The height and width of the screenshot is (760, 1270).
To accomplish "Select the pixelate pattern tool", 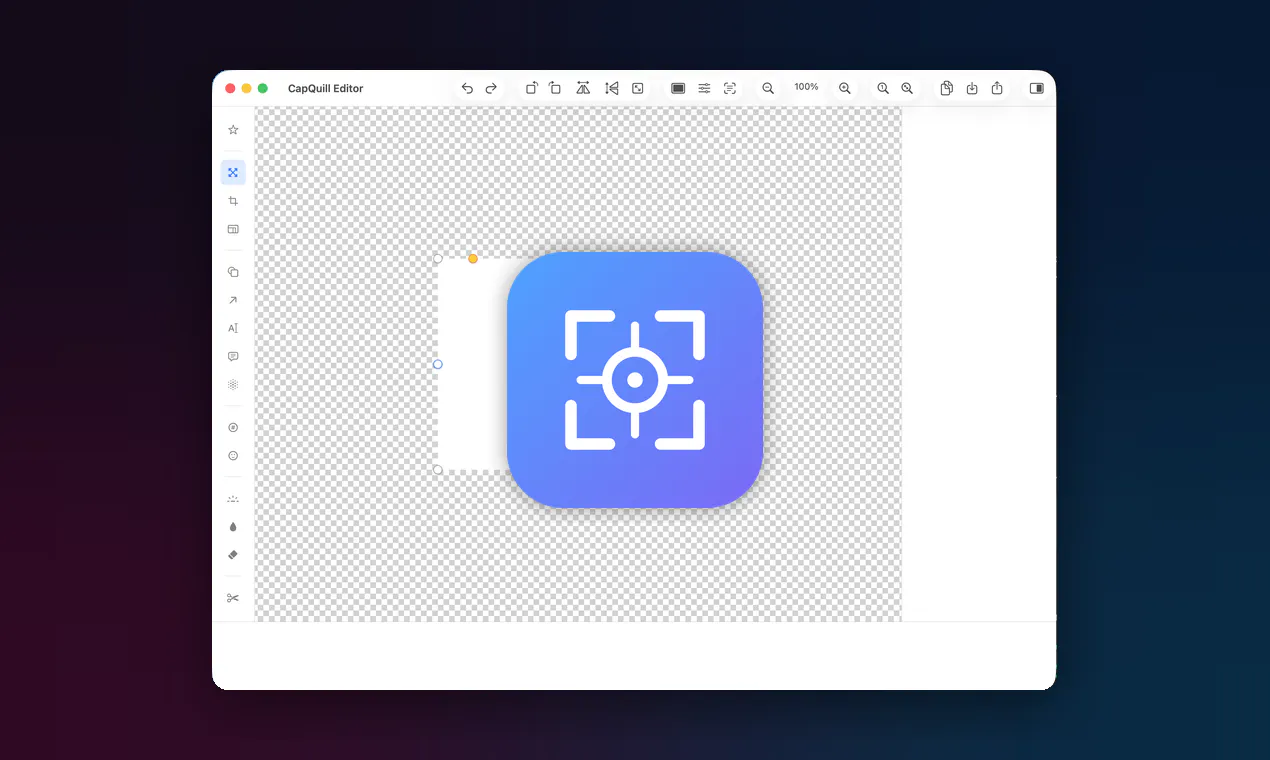I will pos(233,384).
